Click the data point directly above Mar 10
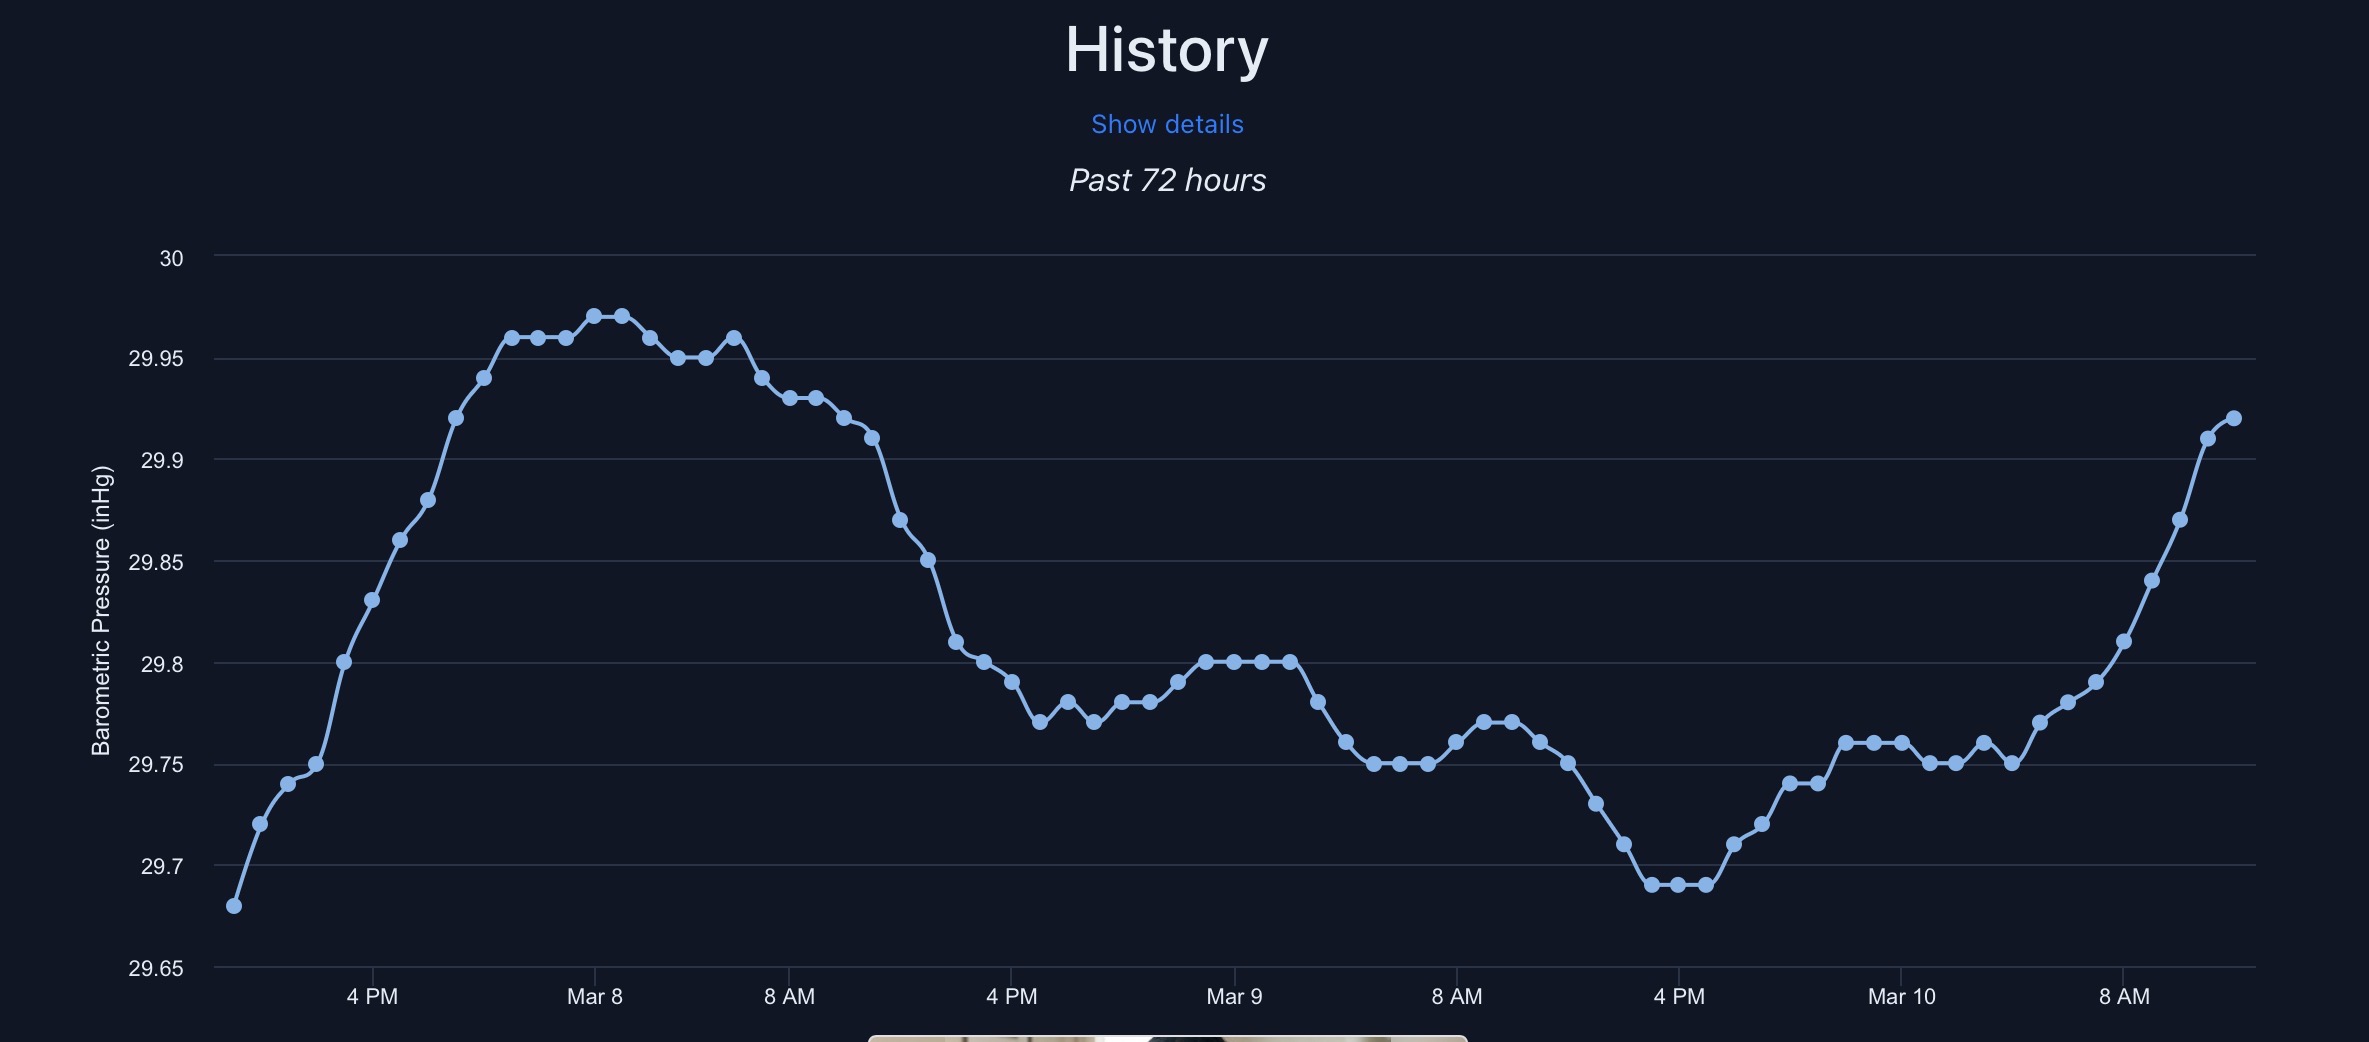This screenshot has width=2369, height=1042. (x=1902, y=743)
